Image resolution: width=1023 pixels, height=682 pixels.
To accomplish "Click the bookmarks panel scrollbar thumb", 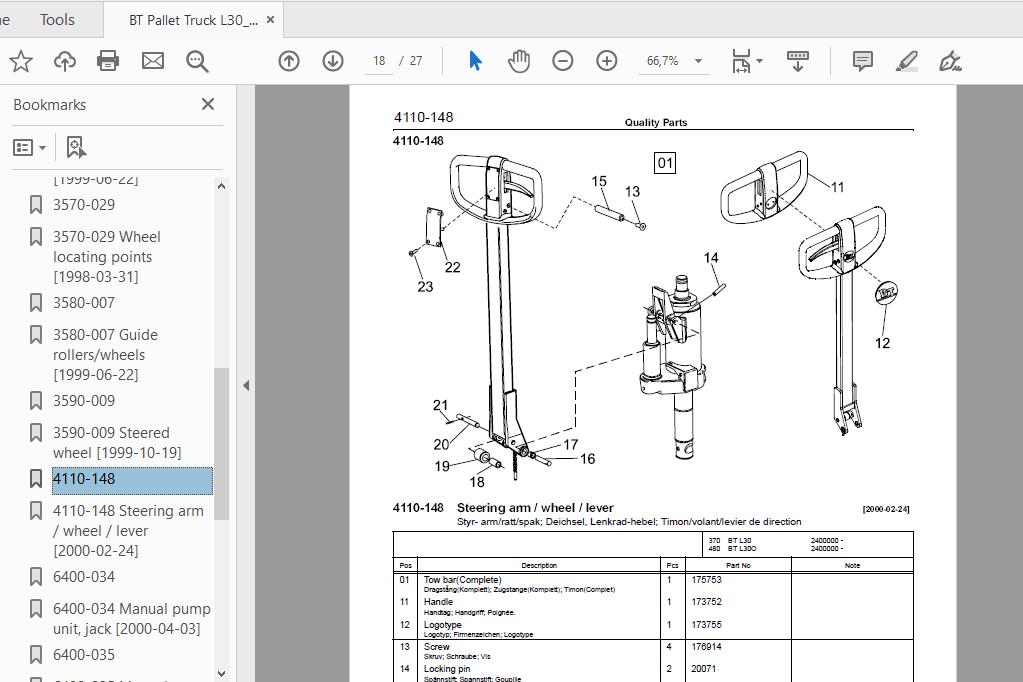I will click(x=221, y=444).
